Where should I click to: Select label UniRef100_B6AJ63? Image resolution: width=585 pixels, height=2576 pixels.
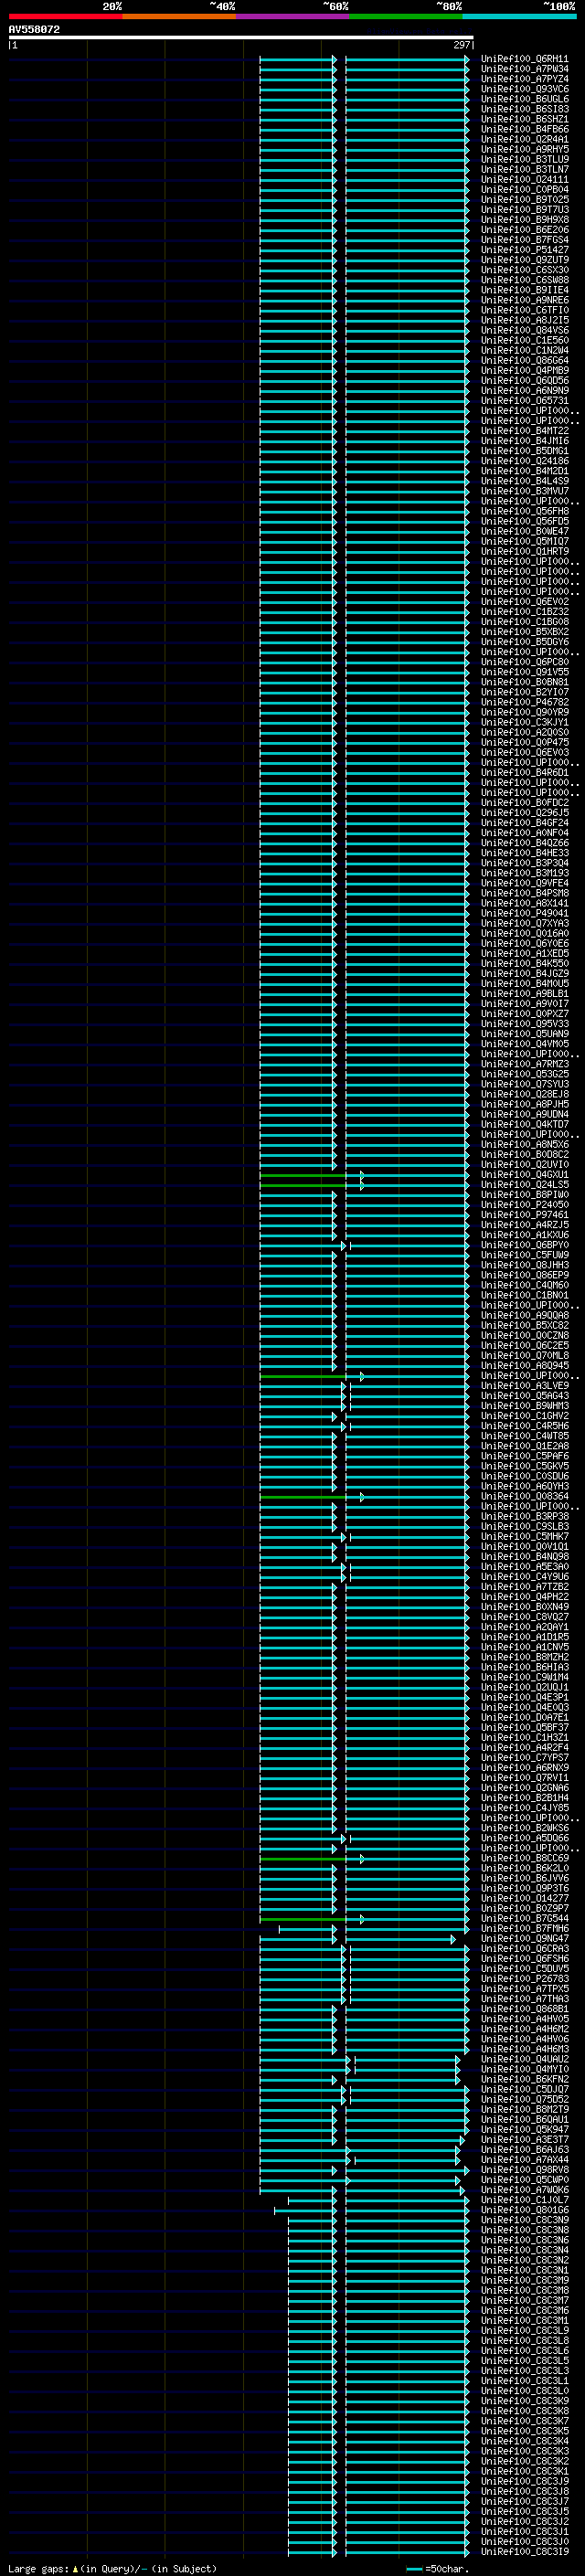pos(525,2149)
